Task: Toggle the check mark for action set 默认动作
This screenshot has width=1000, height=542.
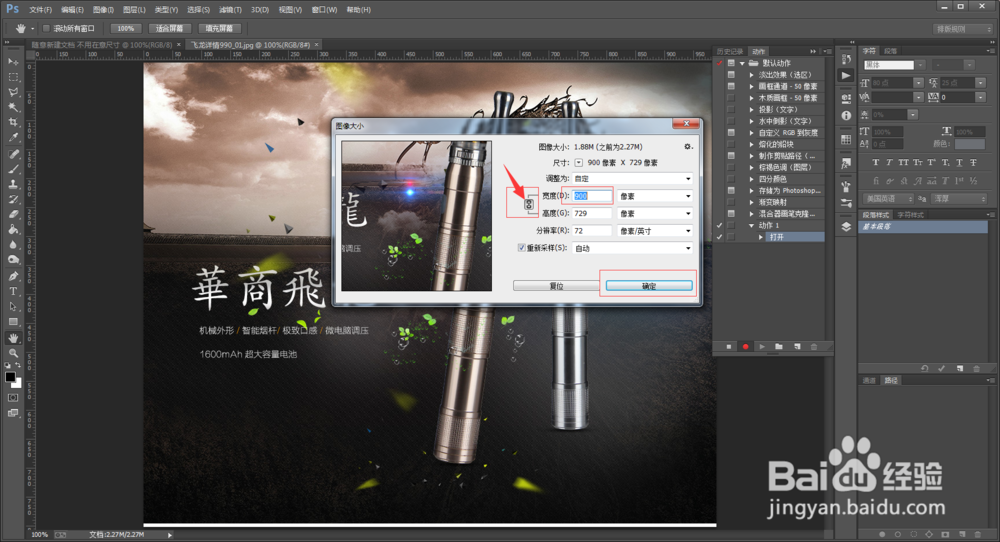Action: point(720,63)
